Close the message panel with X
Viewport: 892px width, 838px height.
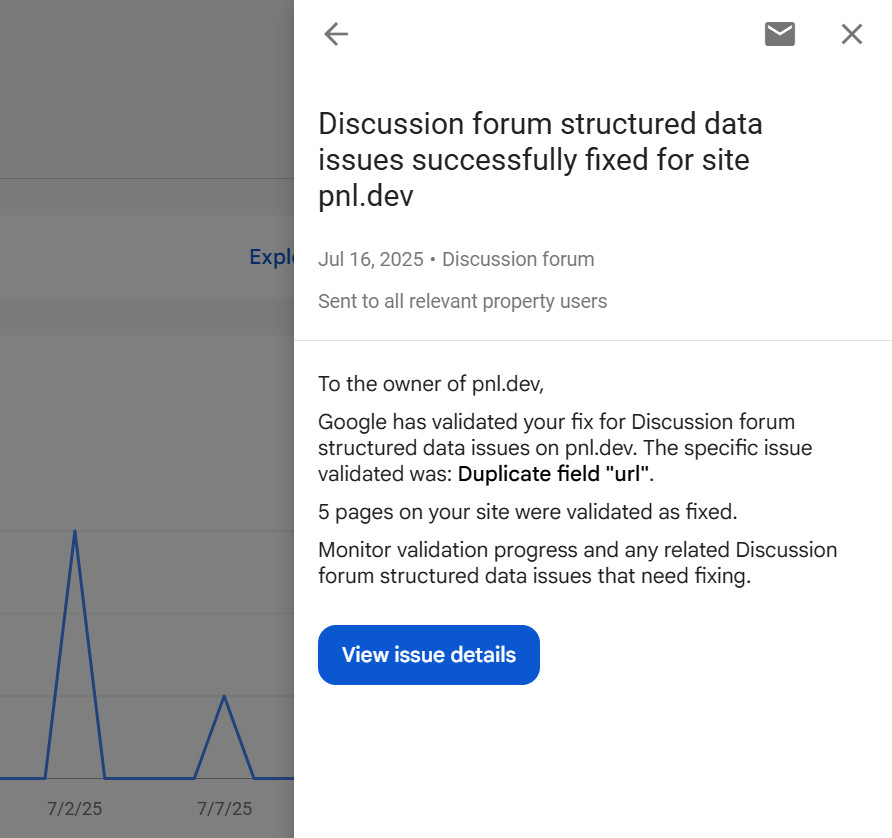(x=852, y=34)
